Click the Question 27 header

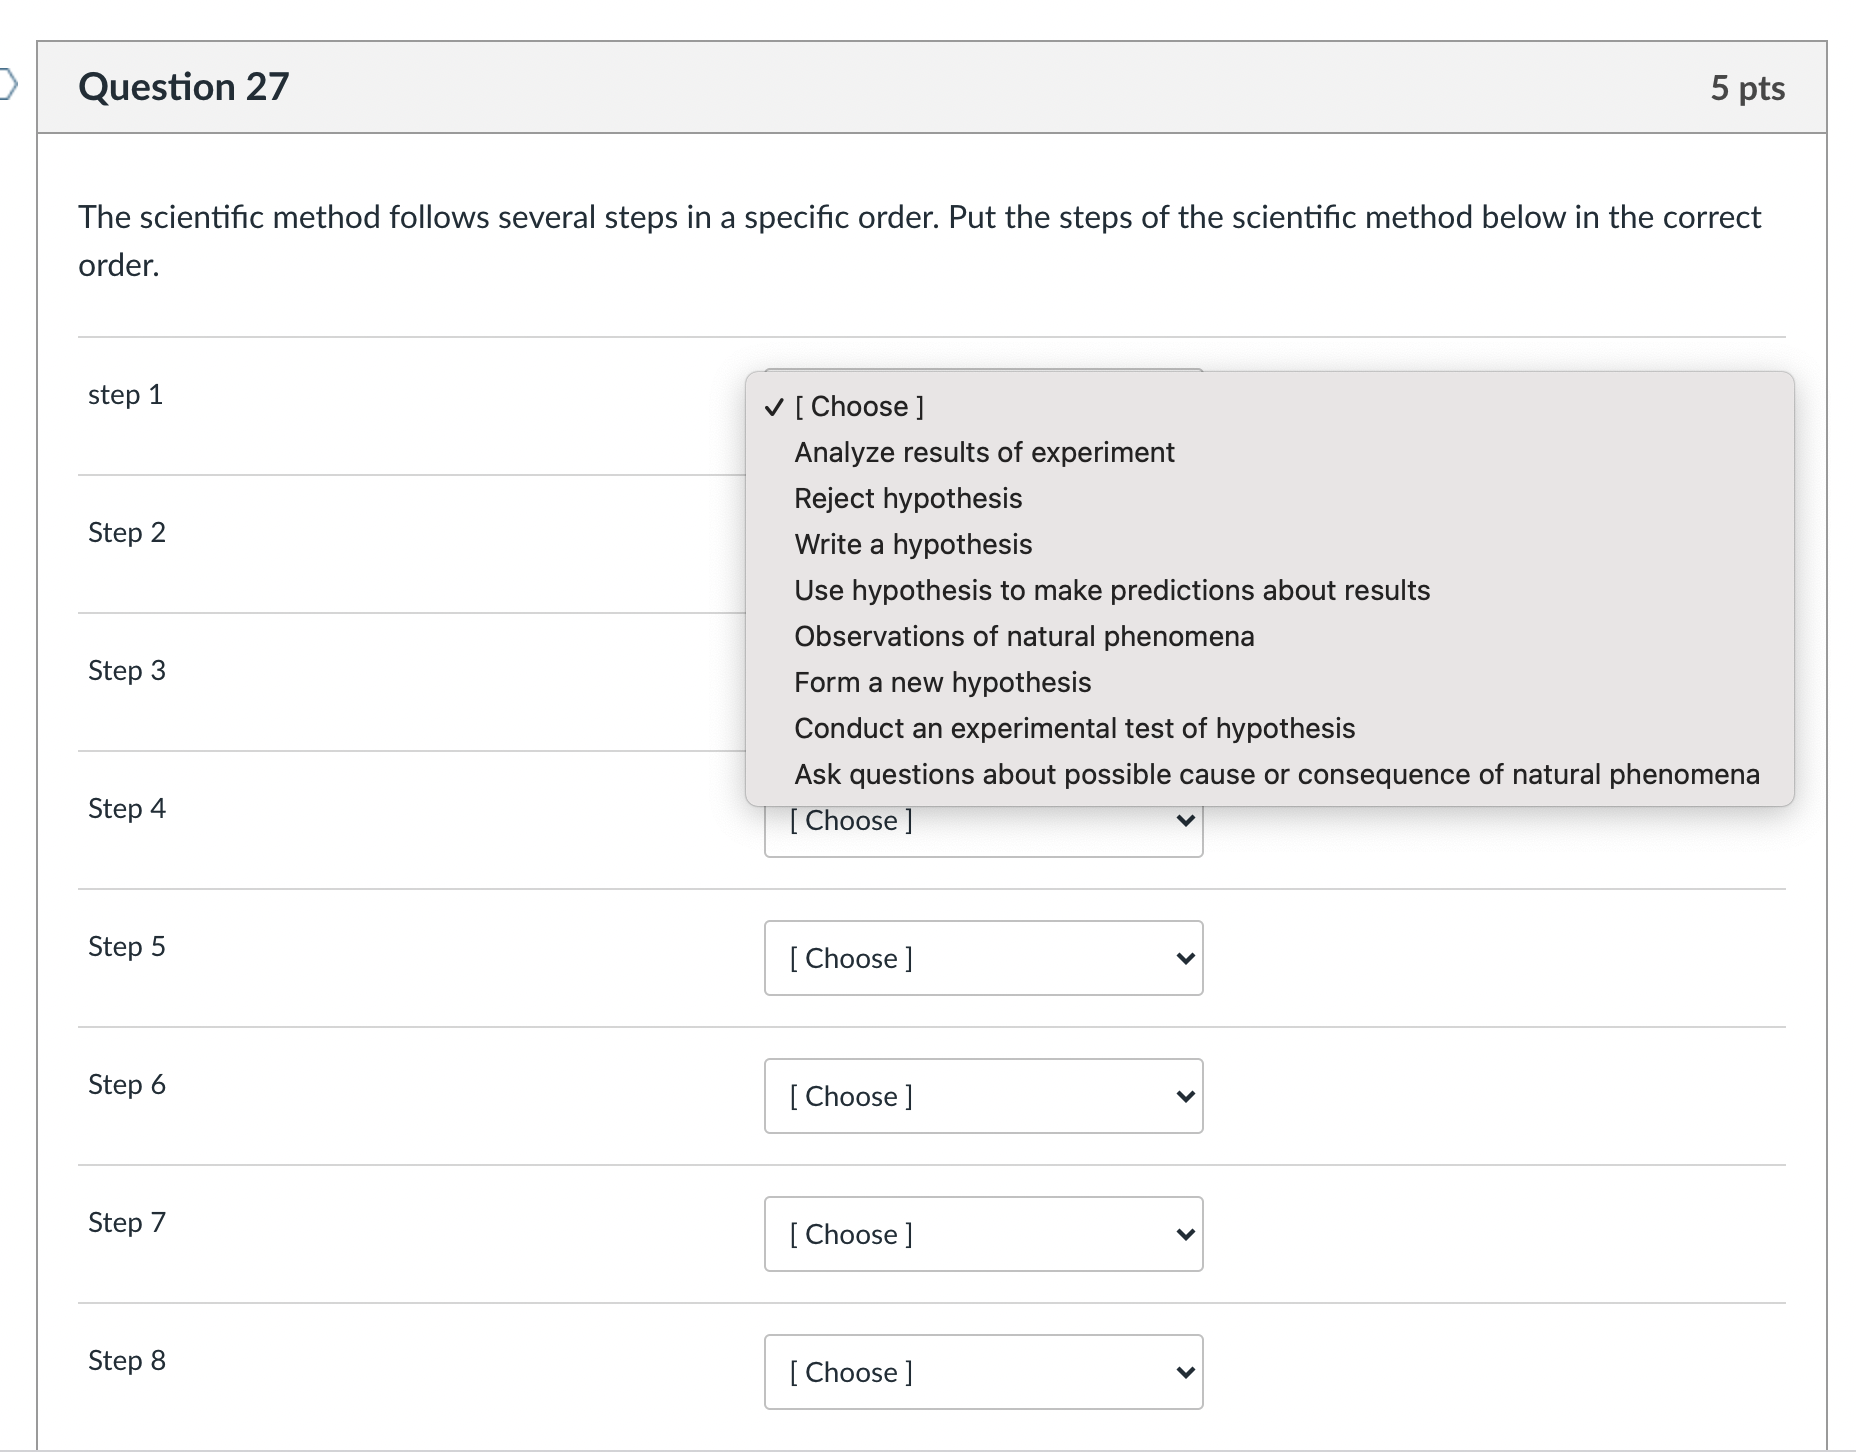(x=184, y=86)
